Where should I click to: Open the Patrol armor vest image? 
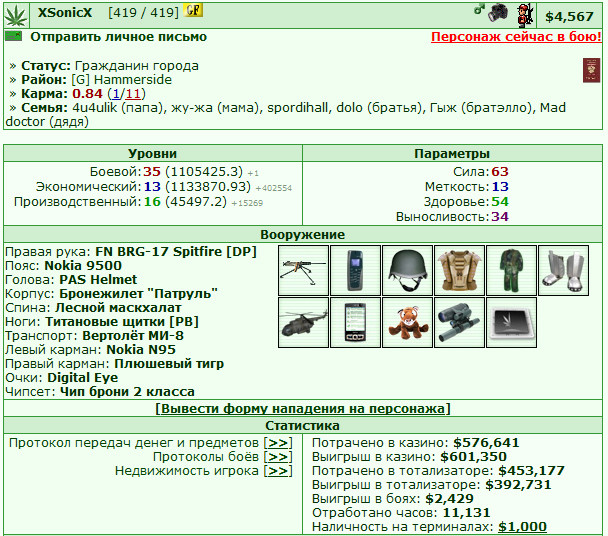point(459,270)
